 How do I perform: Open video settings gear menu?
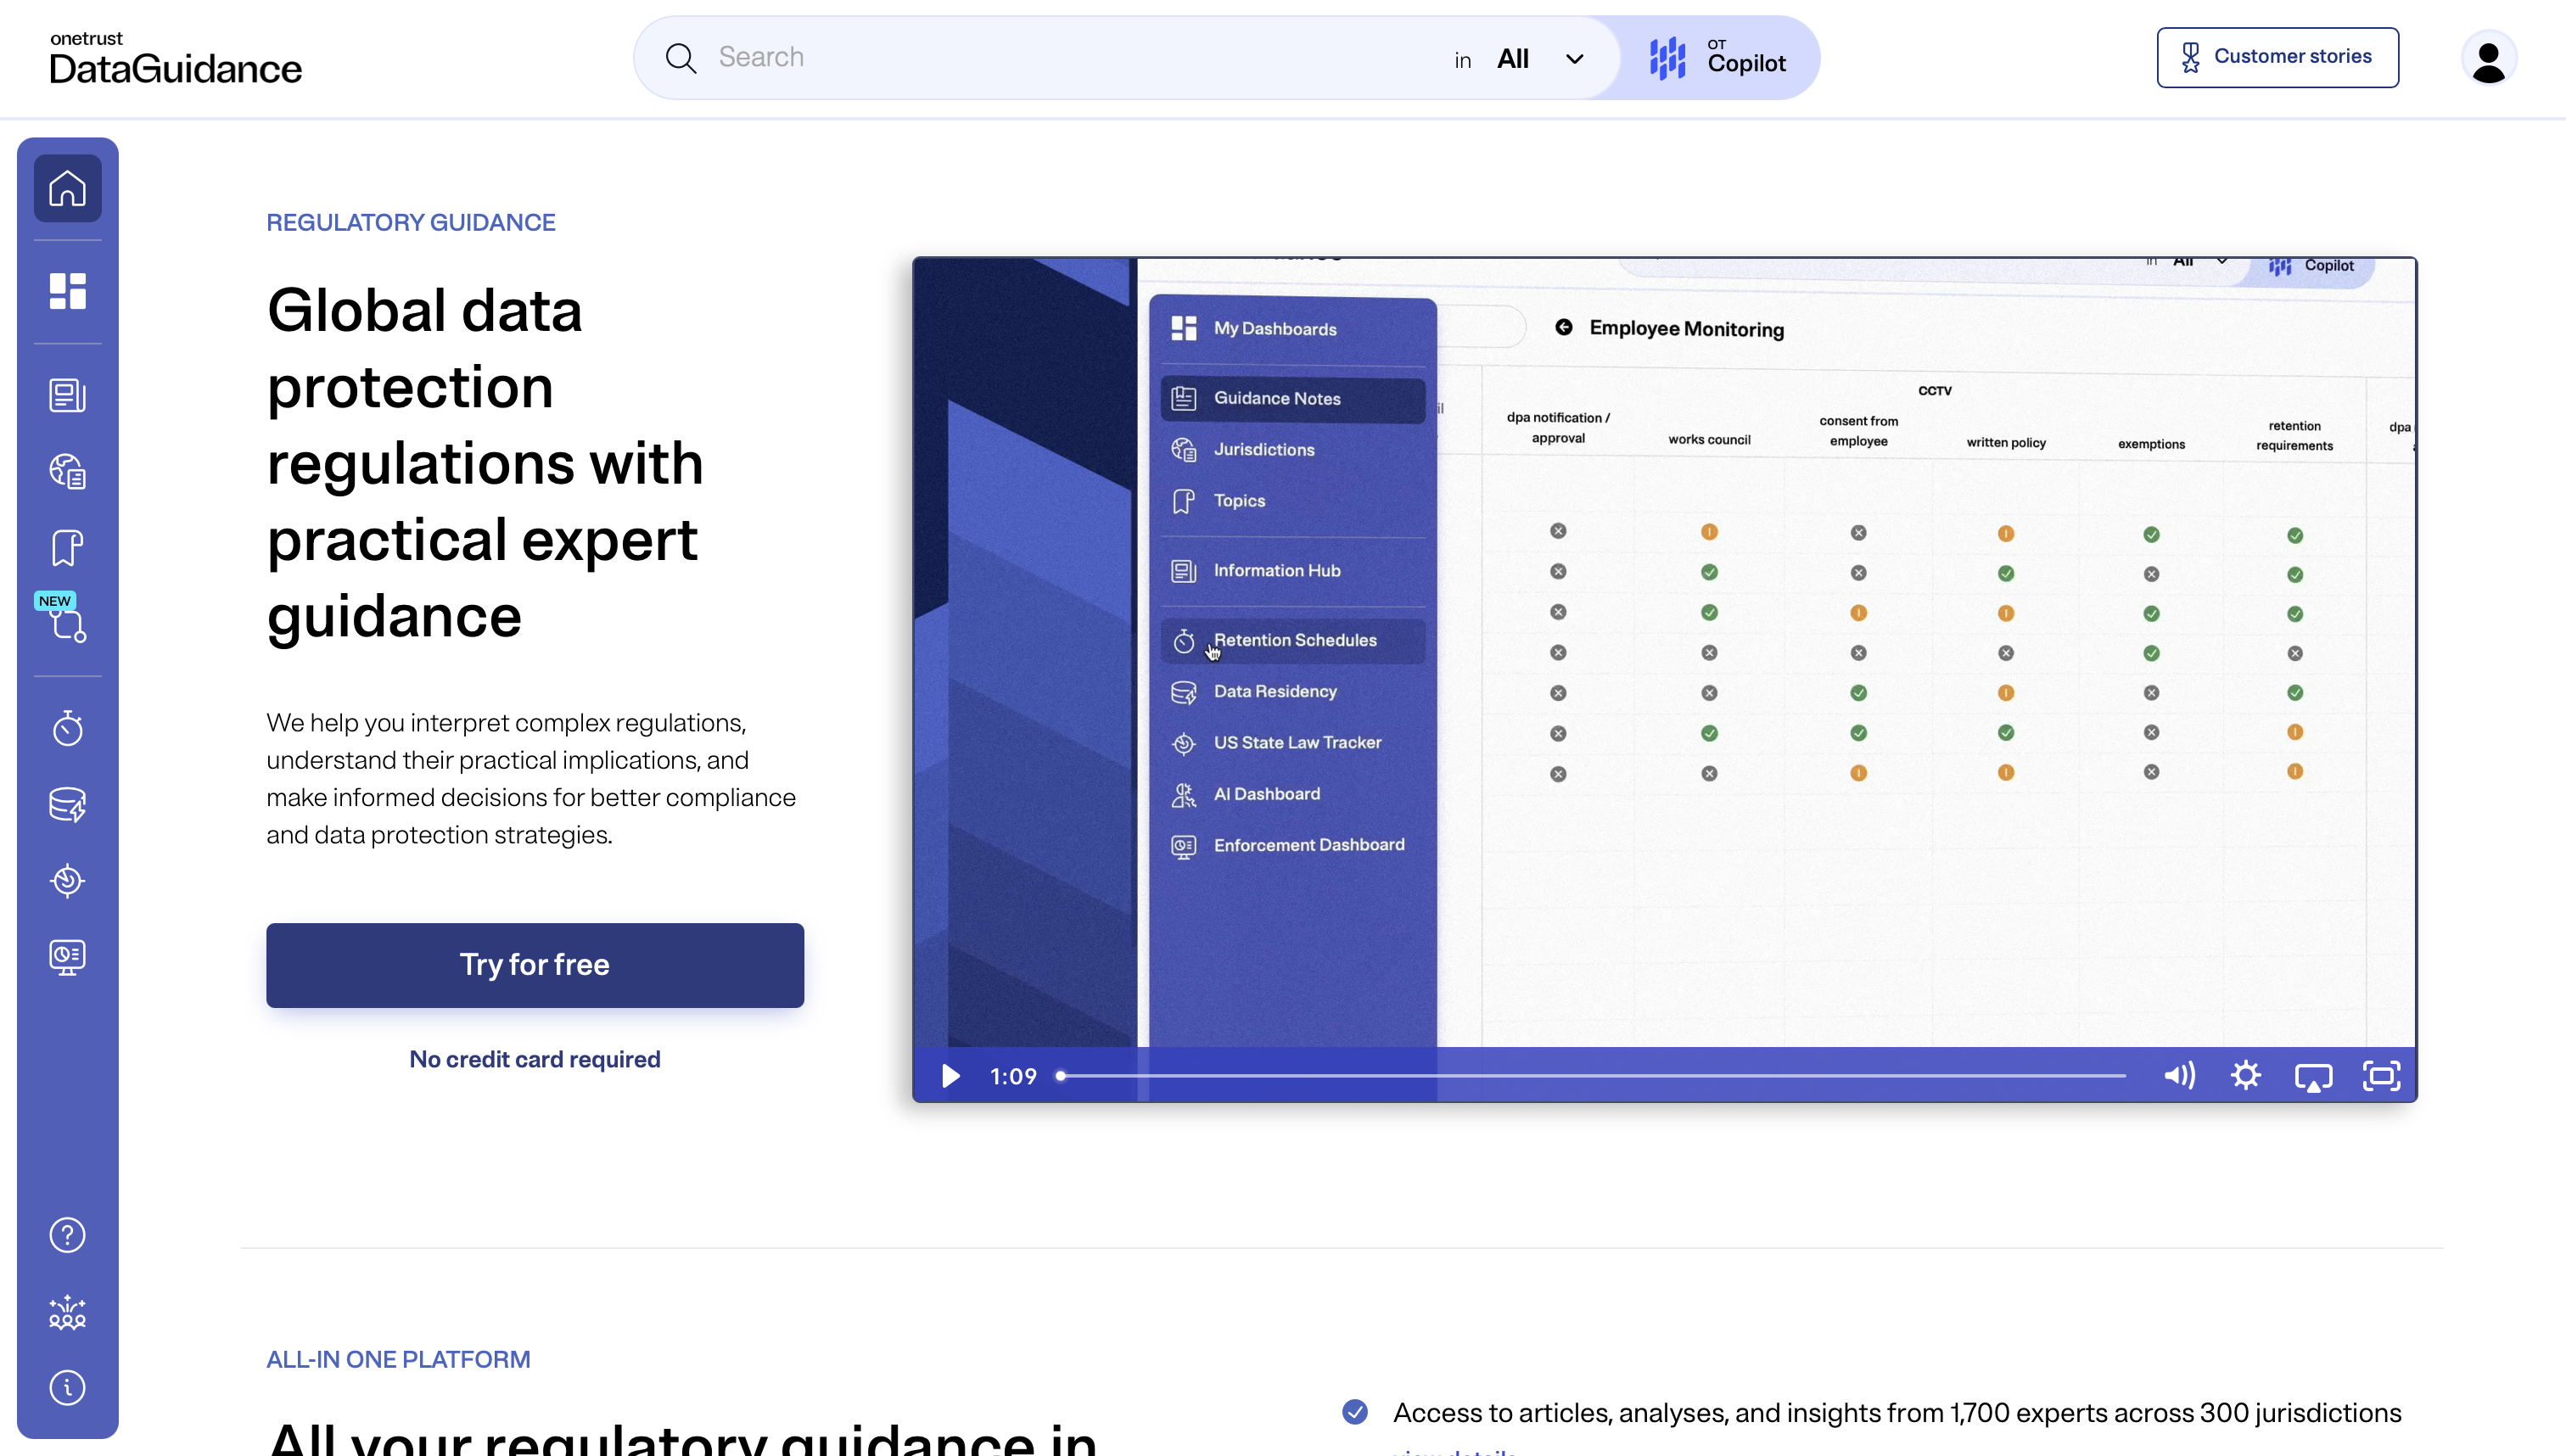2246,1076
